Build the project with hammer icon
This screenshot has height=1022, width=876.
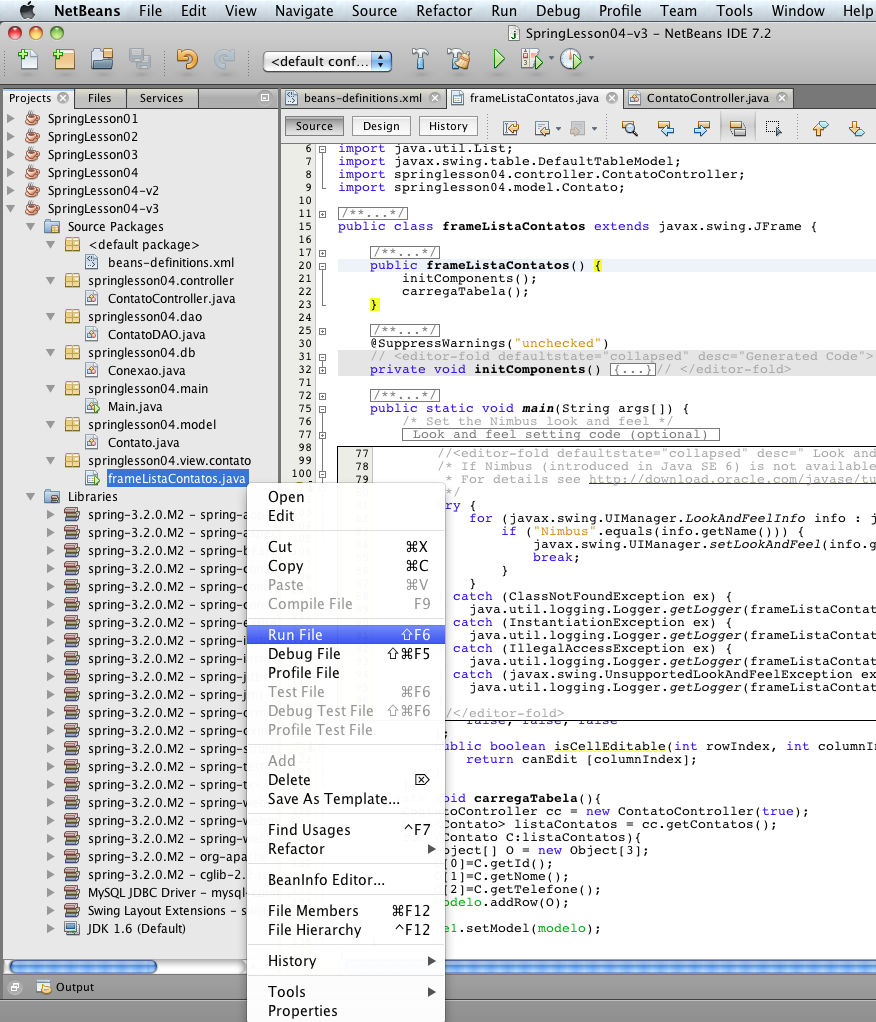(x=422, y=60)
